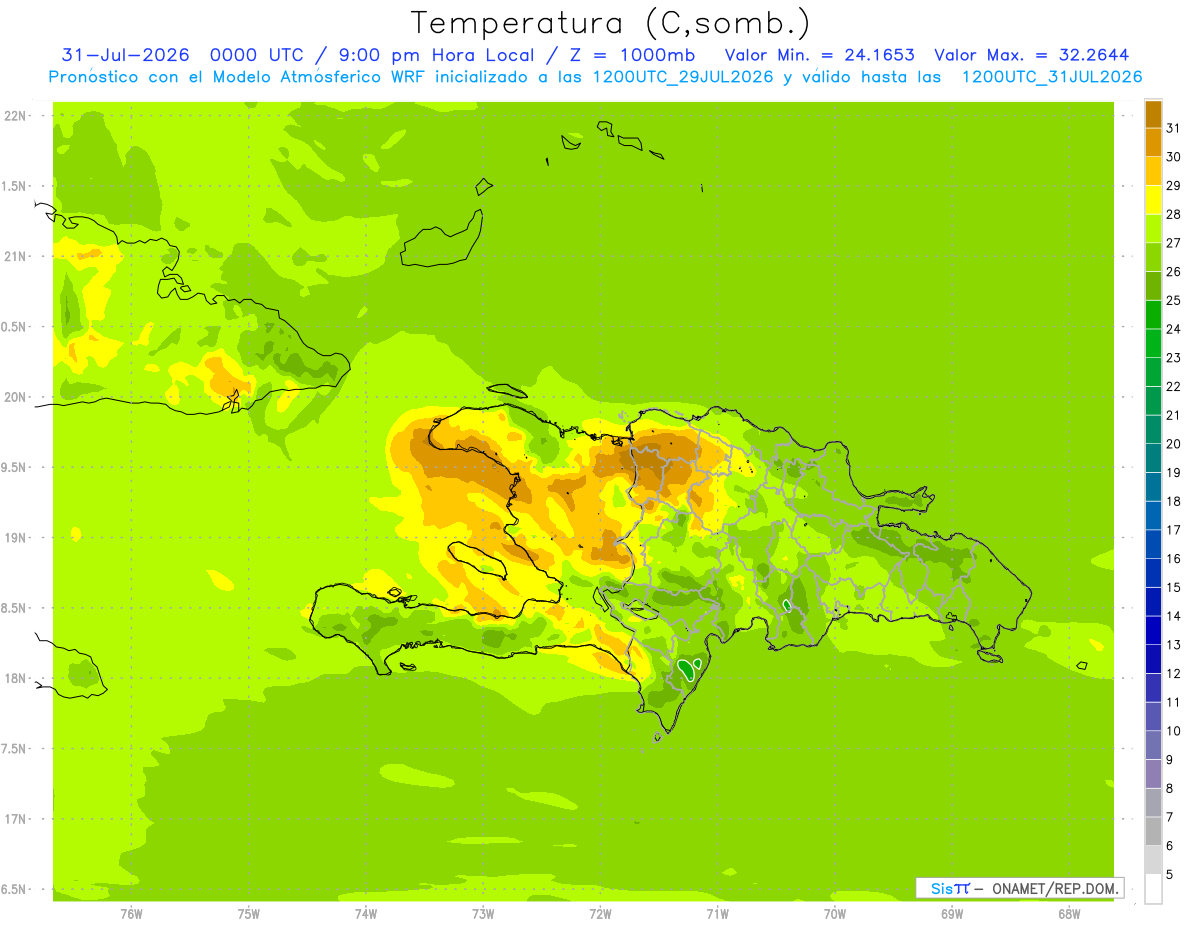The height and width of the screenshot is (927, 1200).
Task: Click the legend value 22
Action: coord(1173,386)
